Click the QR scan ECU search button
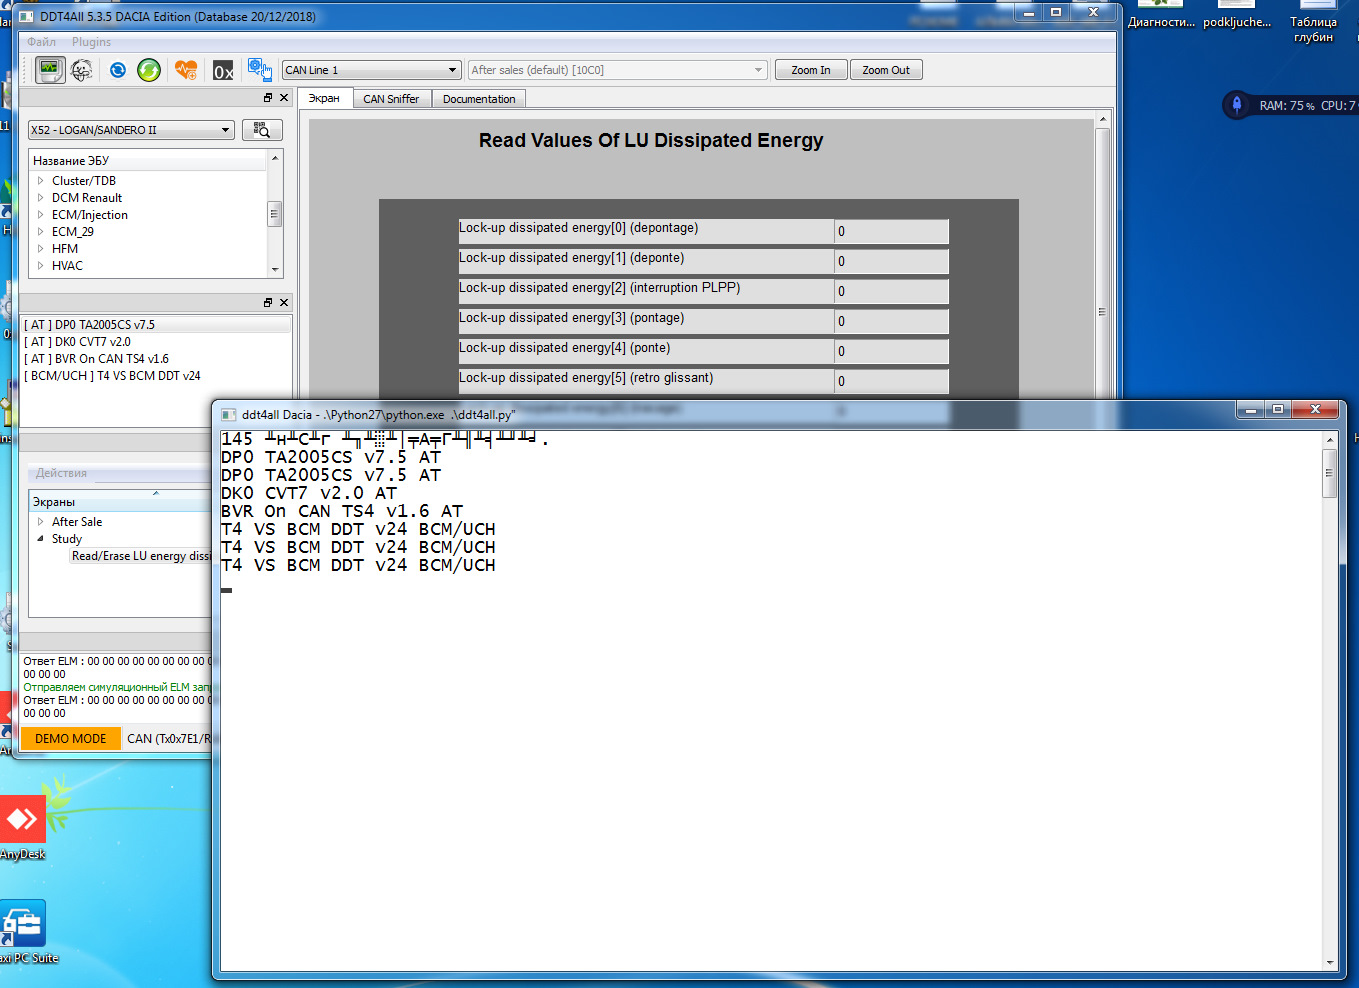1359x988 pixels. [x=262, y=130]
